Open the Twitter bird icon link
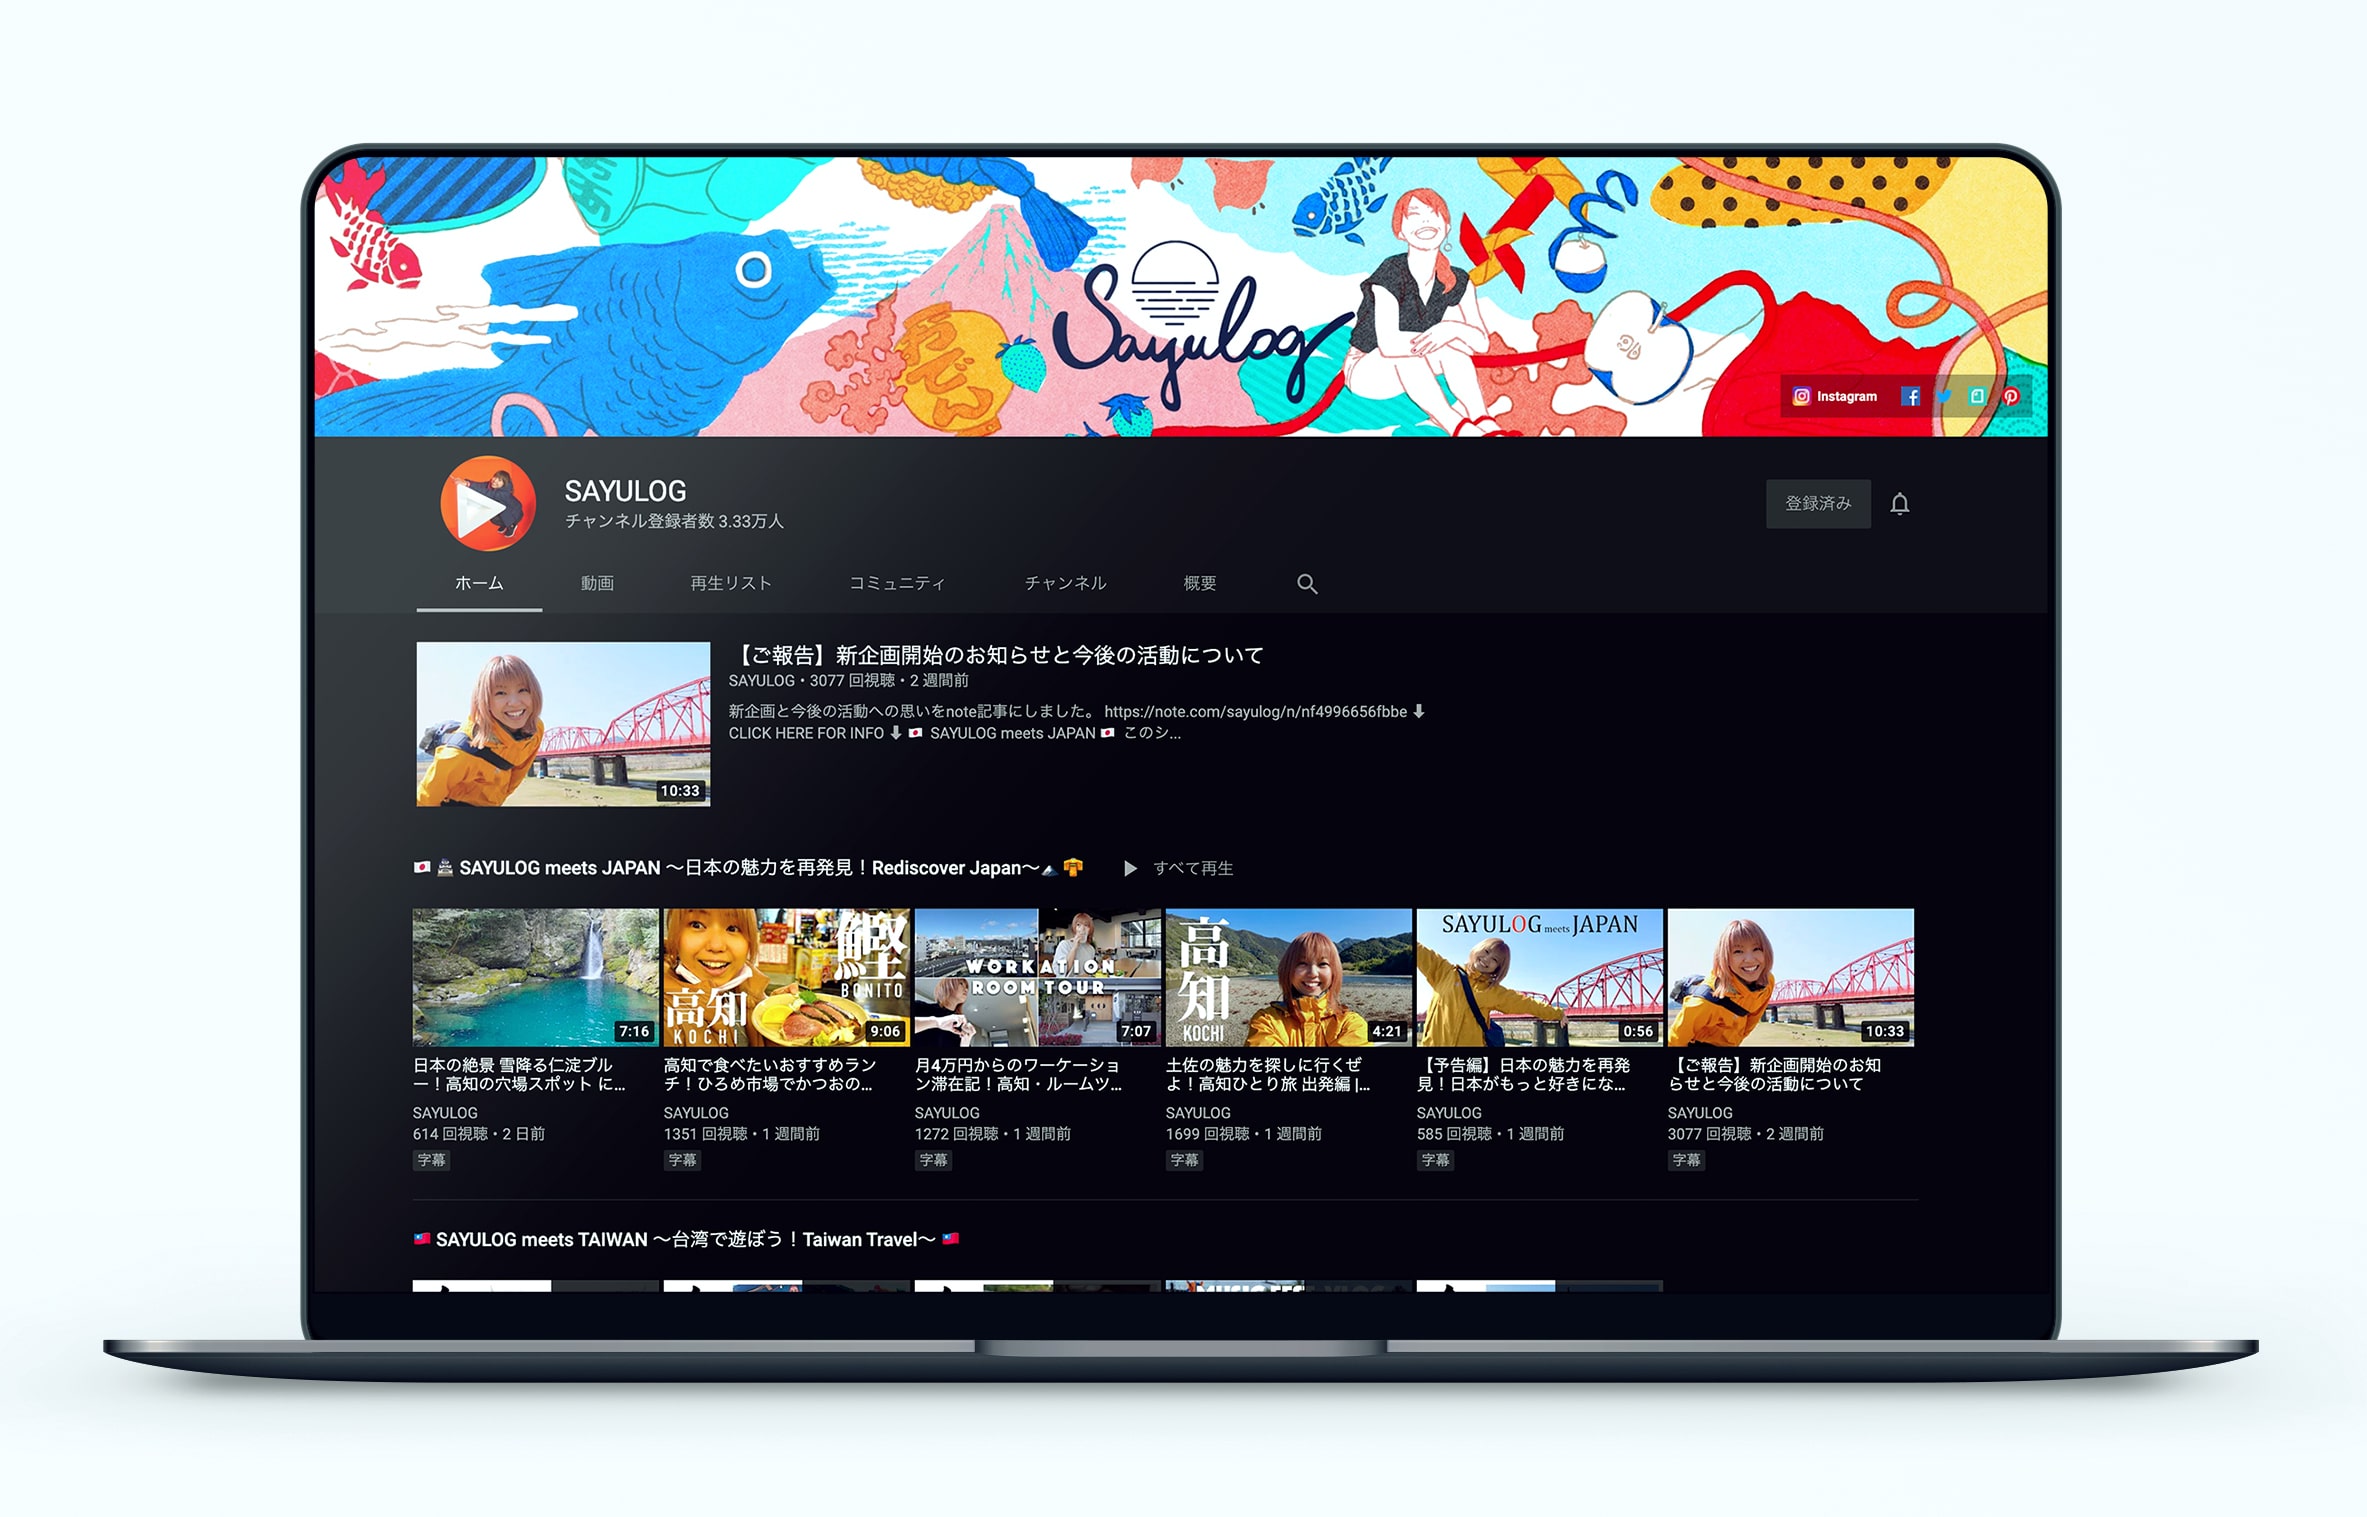Image resolution: width=2367 pixels, height=1517 pixels. point(1944,396)
